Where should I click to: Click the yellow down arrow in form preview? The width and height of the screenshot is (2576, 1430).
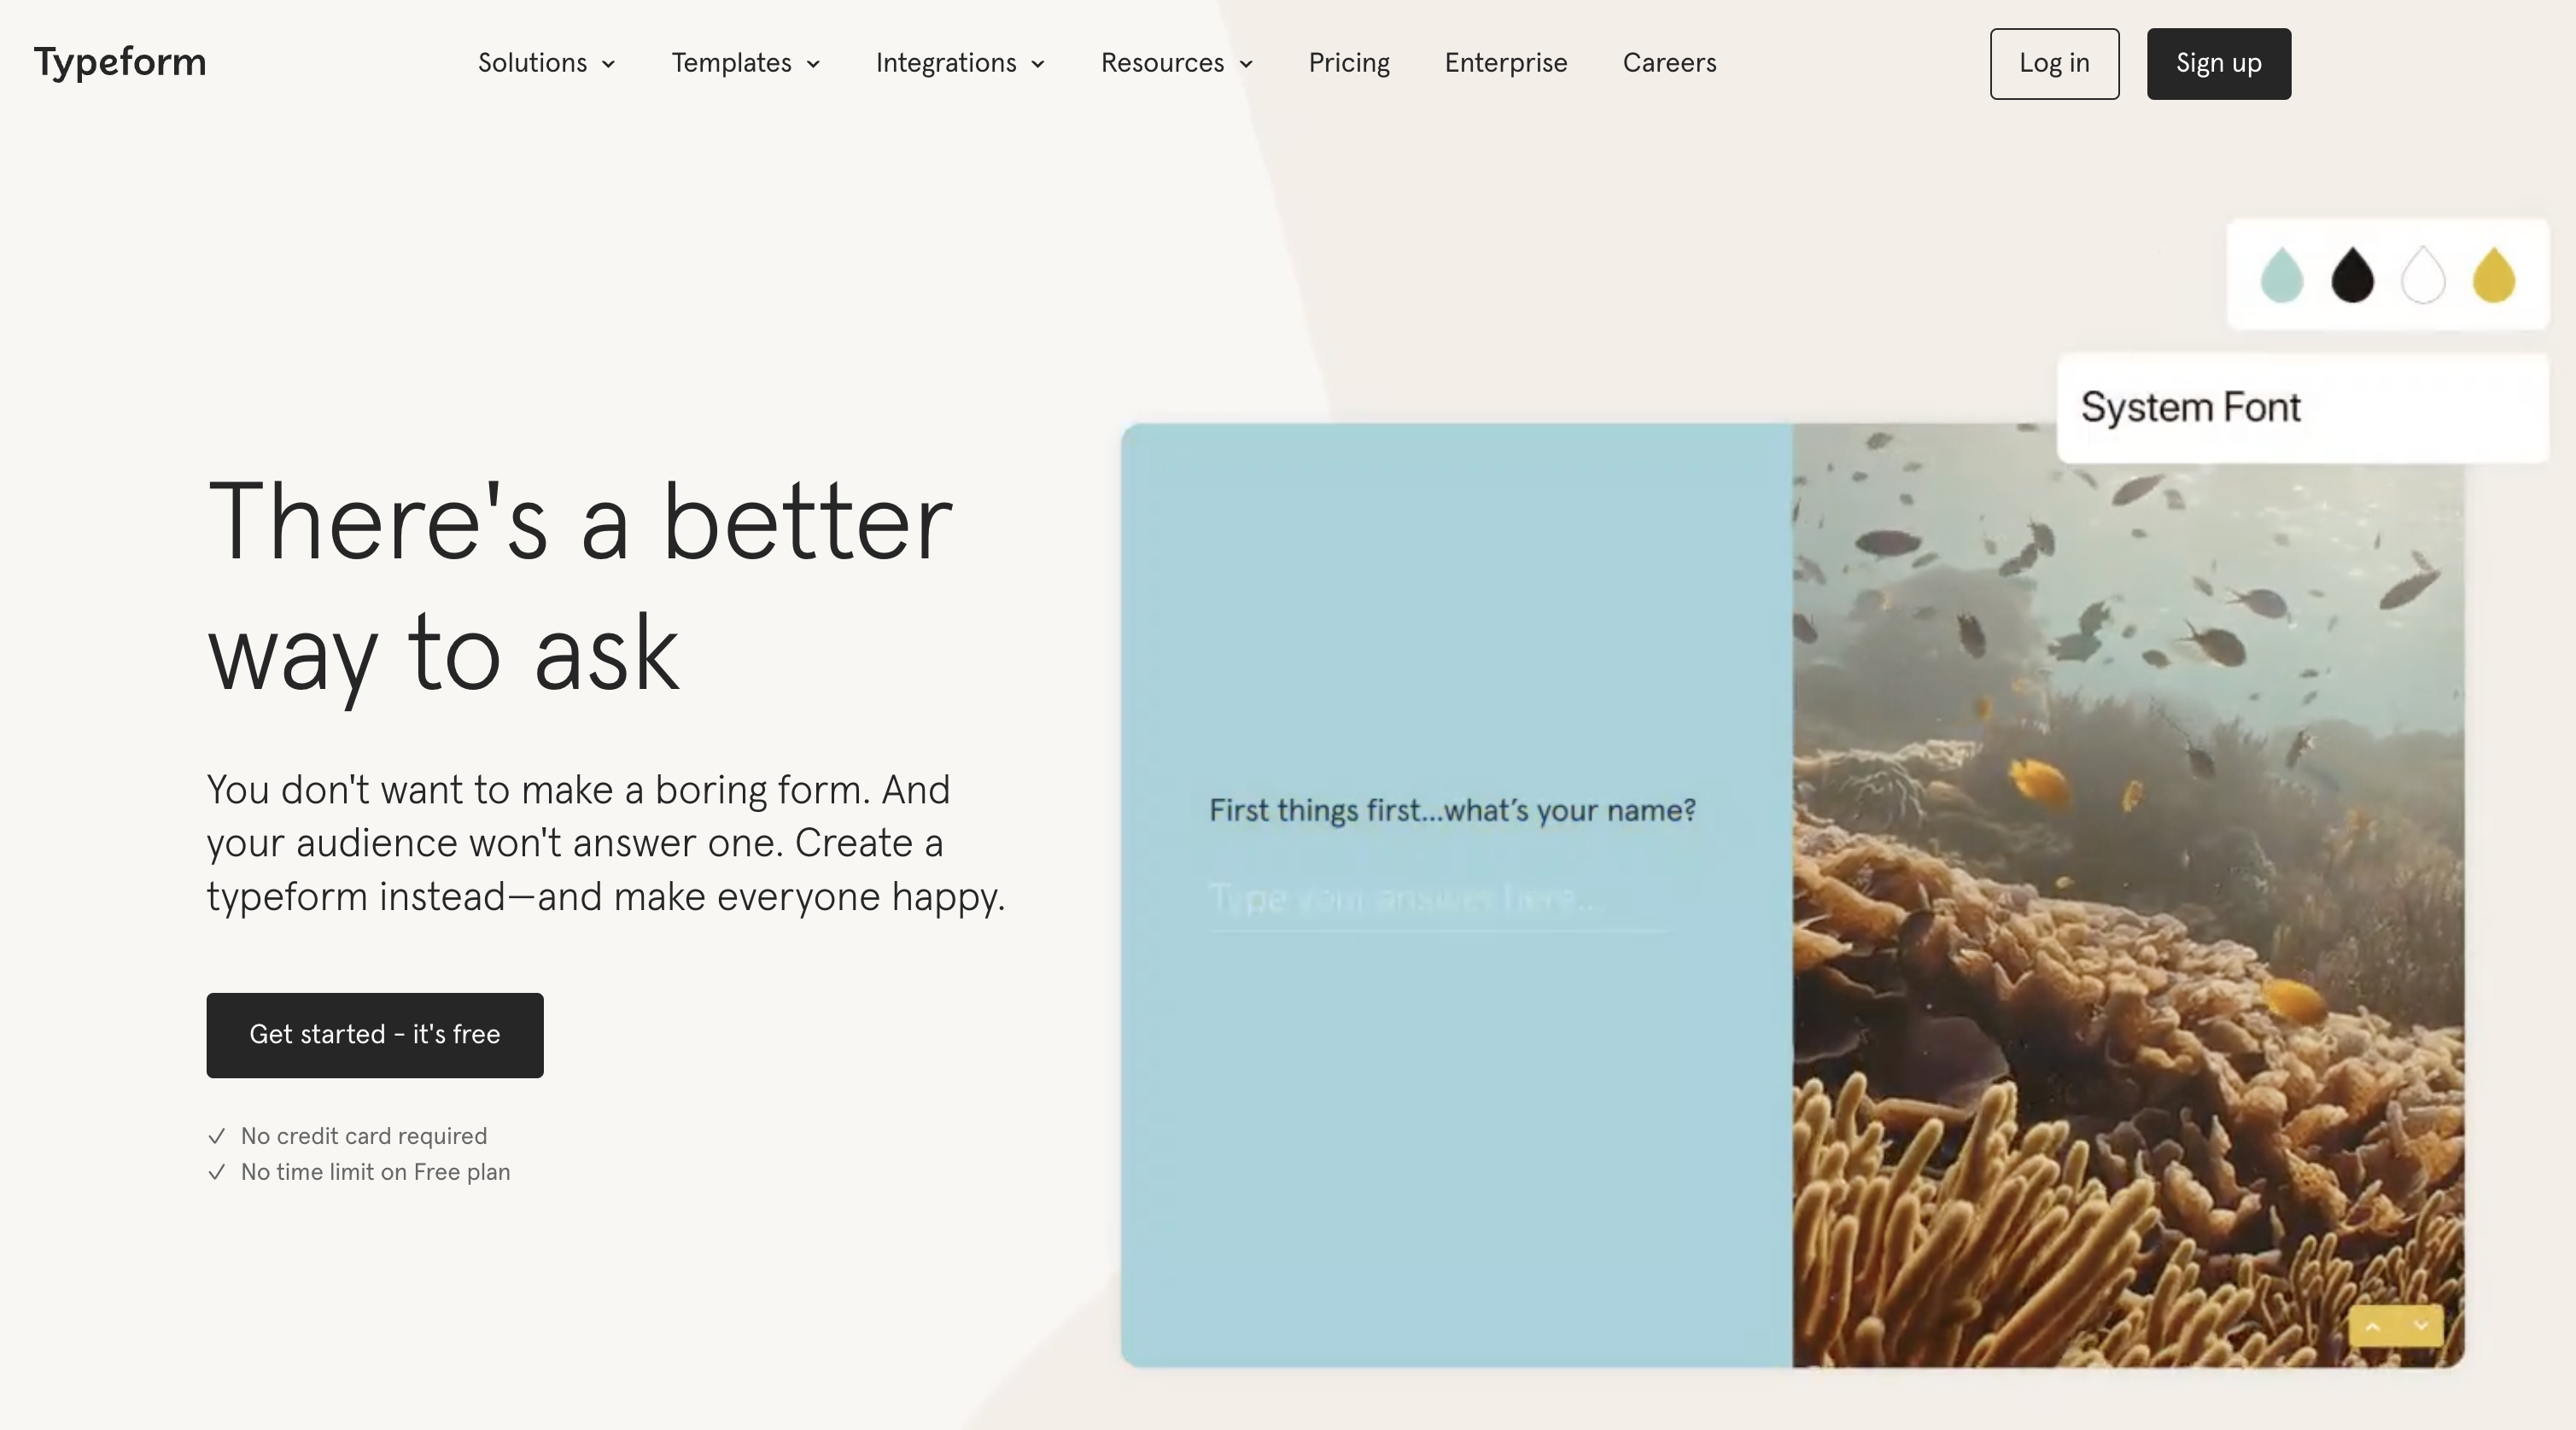point(2421,1327)
